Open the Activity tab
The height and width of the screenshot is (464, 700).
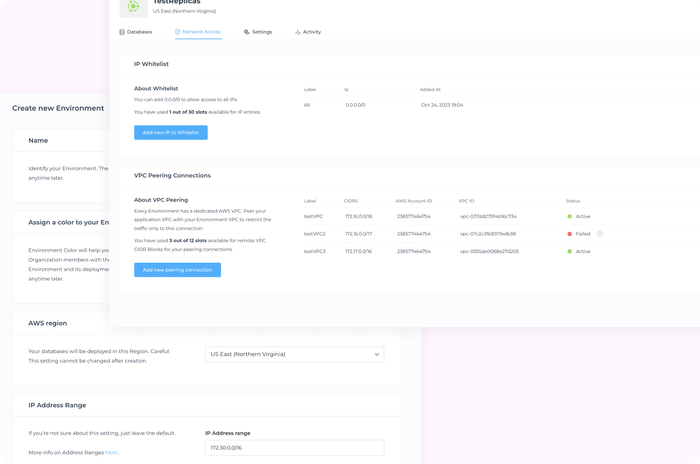coord(308,32)
